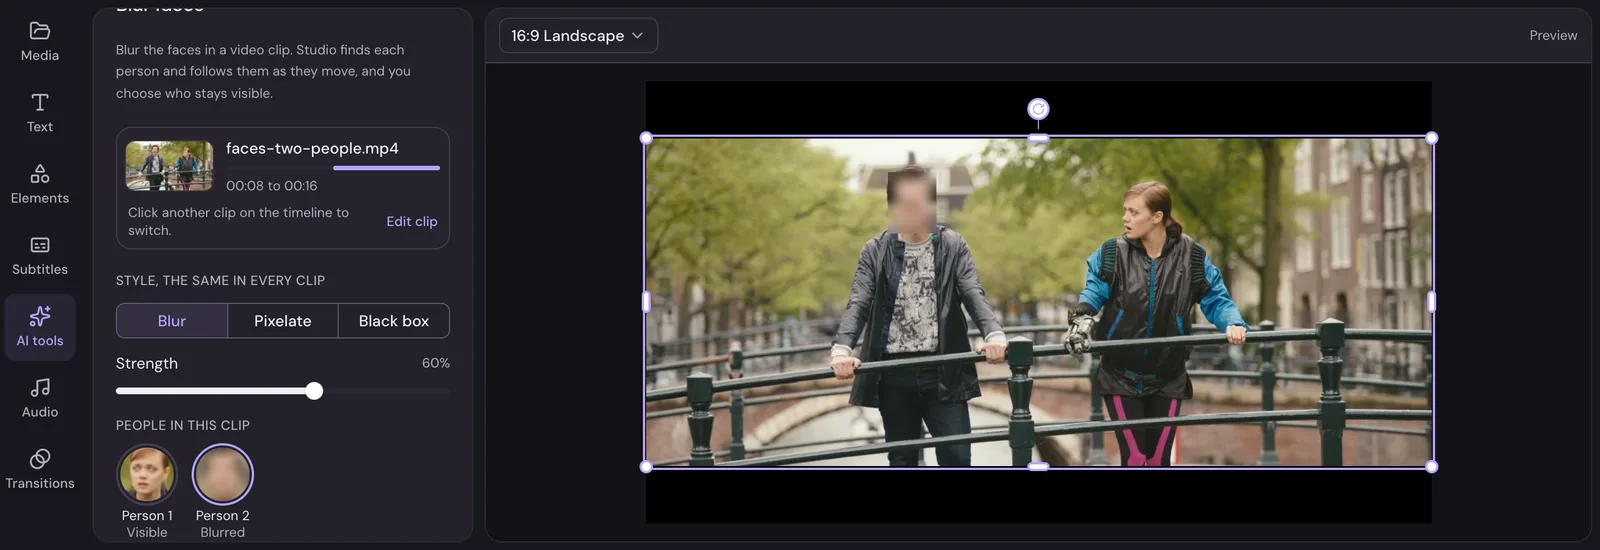This screenshot has width=1600, height=550.
Task: Open the Text tool in sidebar
Action: point(40,113)
